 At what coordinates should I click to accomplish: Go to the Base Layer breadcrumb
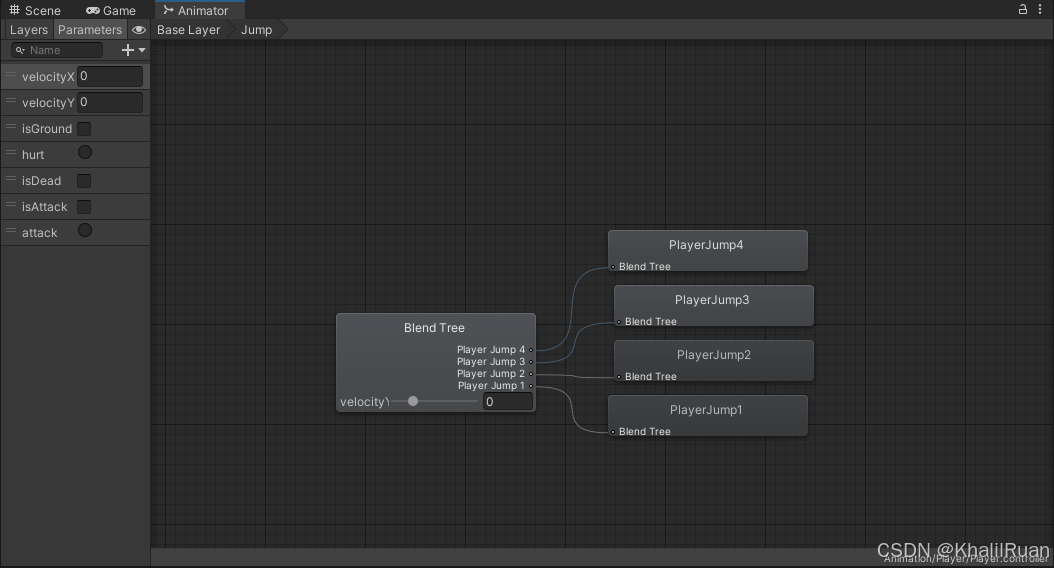coord(188,30)
